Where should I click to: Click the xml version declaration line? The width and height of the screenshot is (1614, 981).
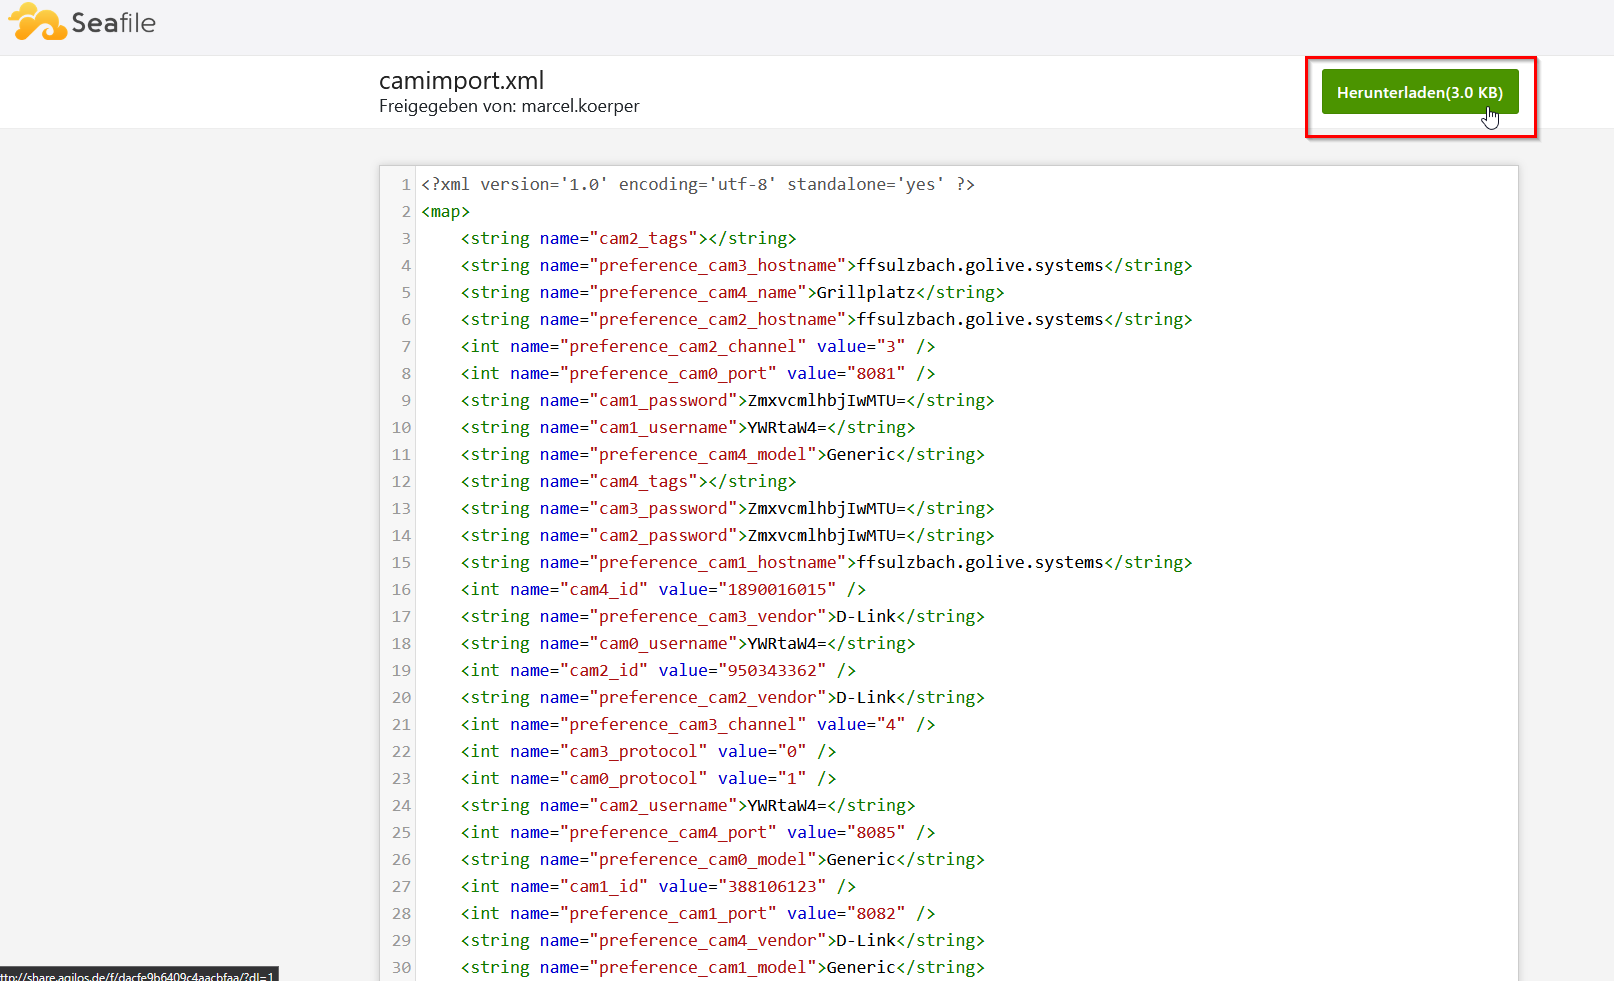point(698,184)
